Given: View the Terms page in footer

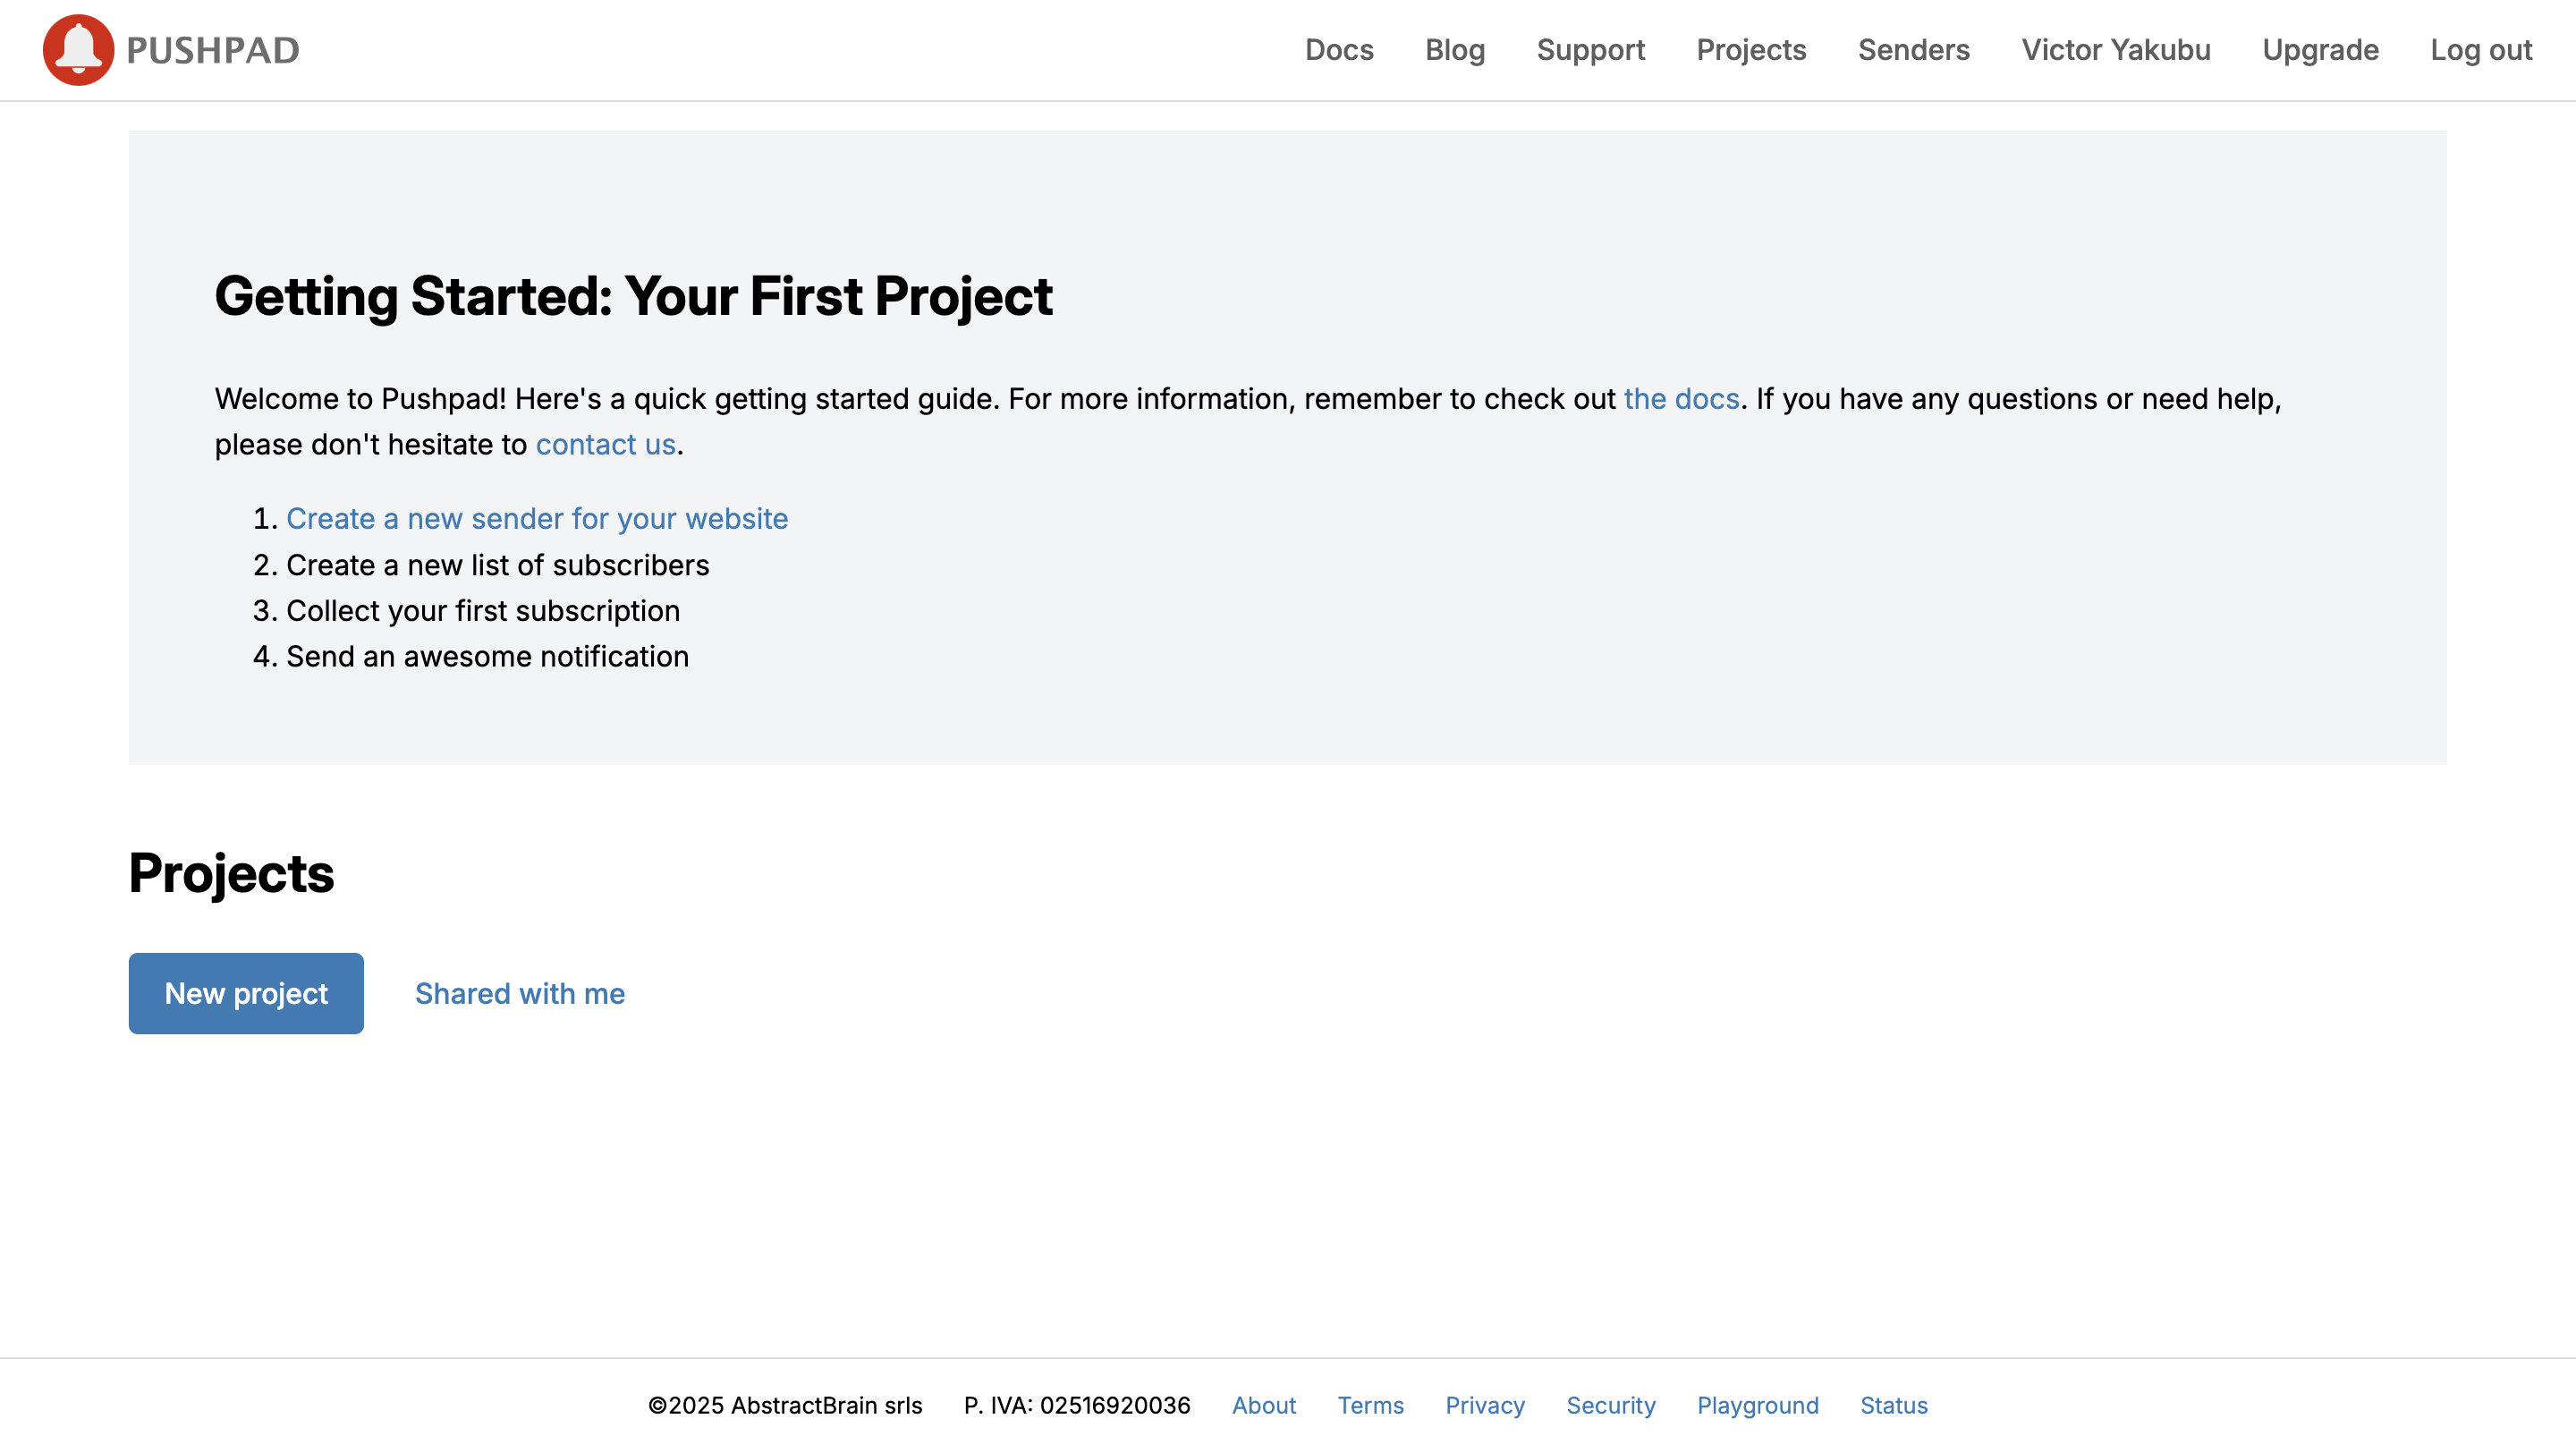Looking at the screenshot, I should click(1370, 1405).
